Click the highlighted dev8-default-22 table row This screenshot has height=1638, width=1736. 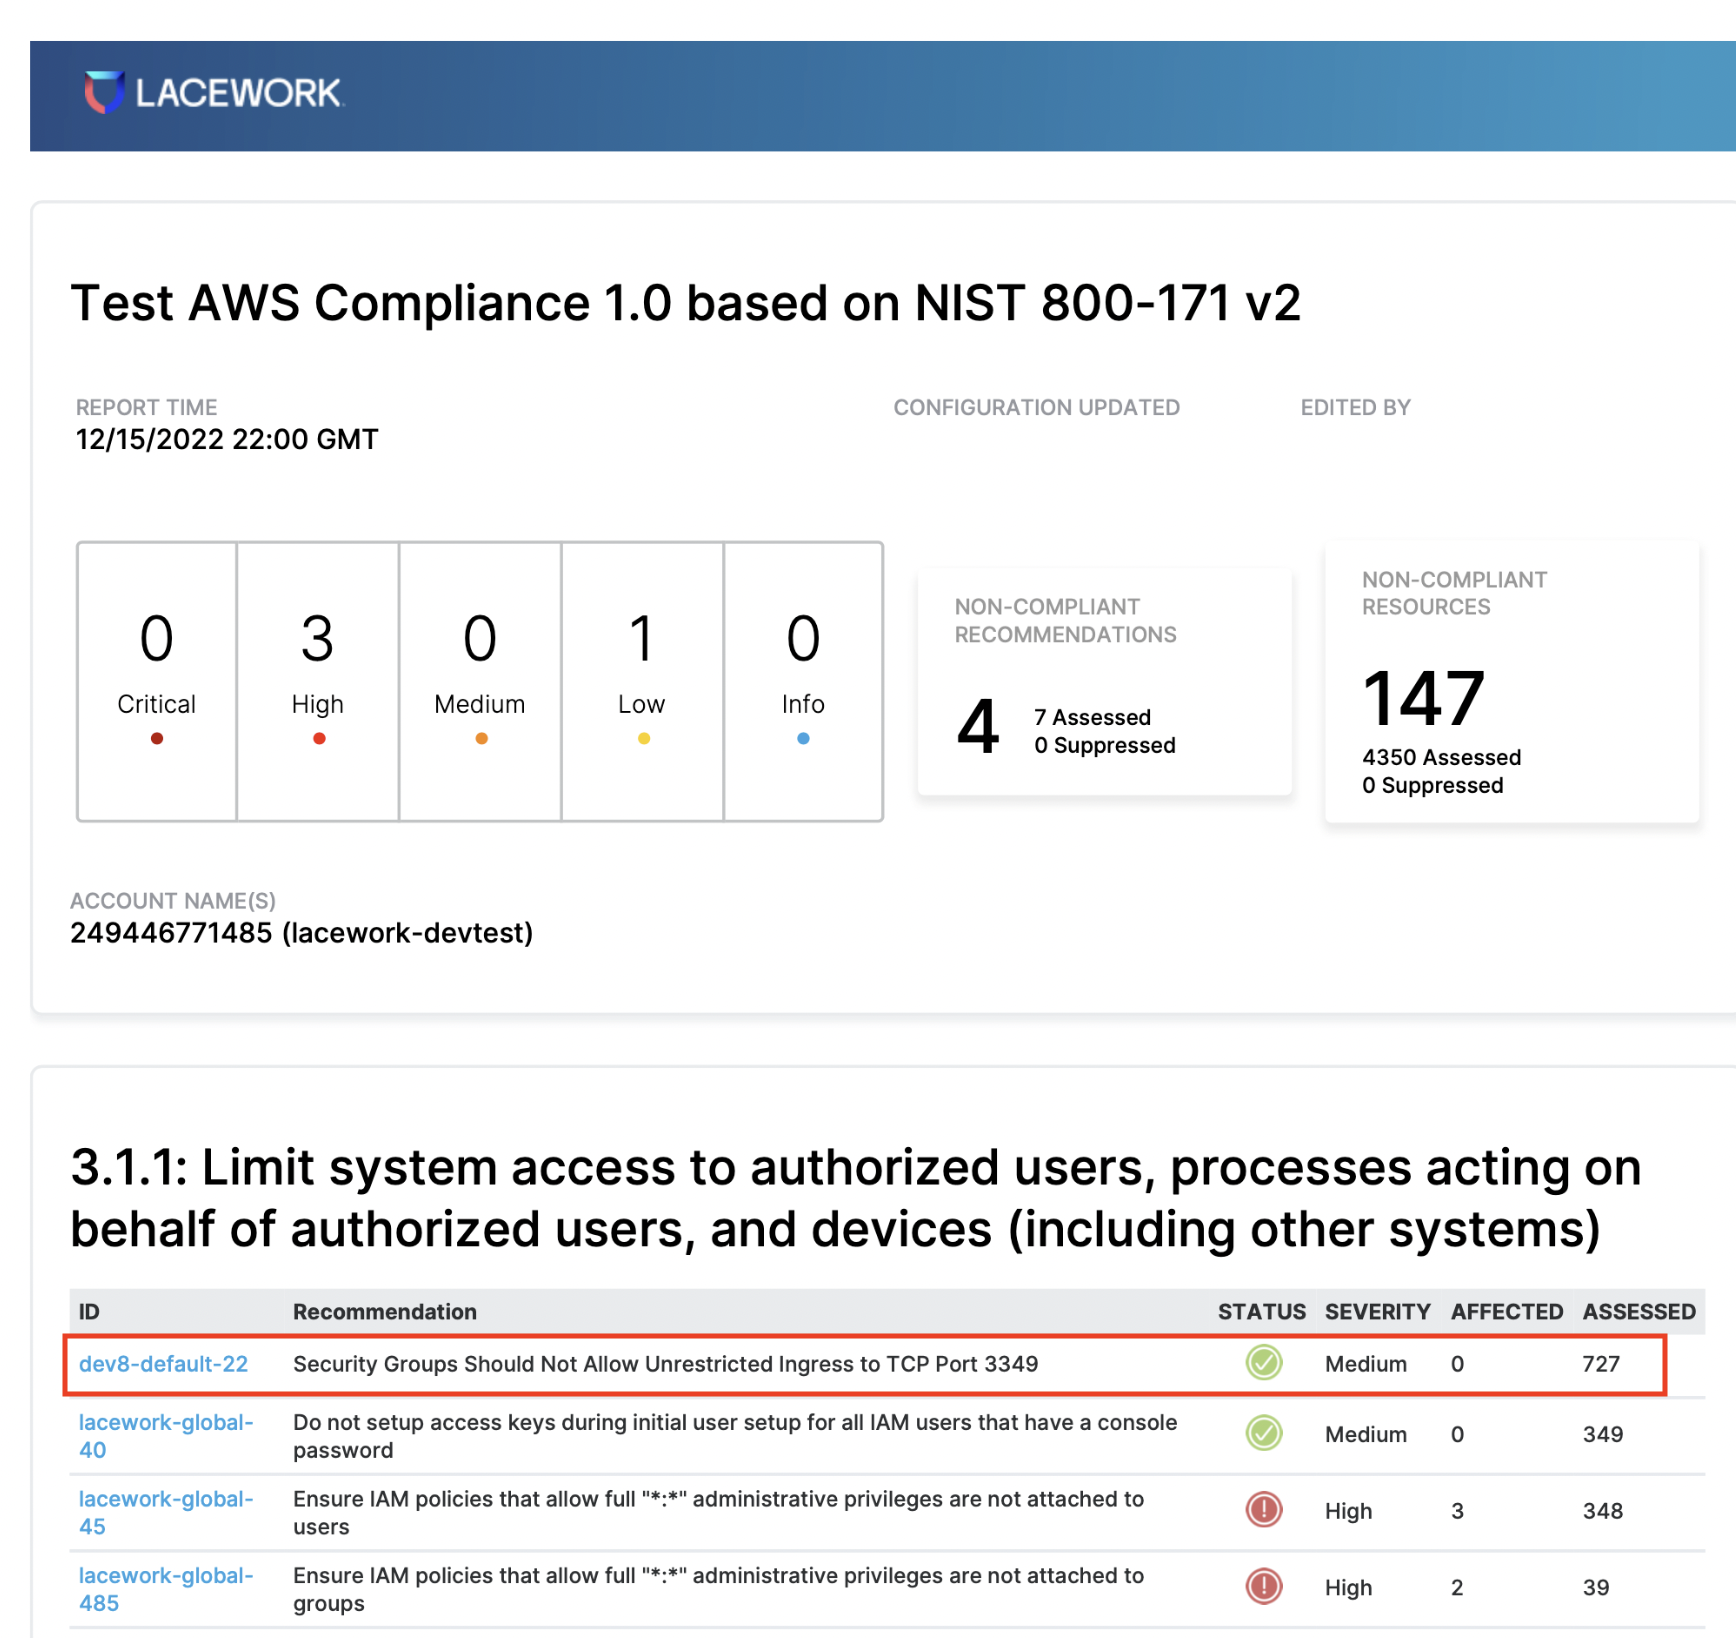(700, 1363)
